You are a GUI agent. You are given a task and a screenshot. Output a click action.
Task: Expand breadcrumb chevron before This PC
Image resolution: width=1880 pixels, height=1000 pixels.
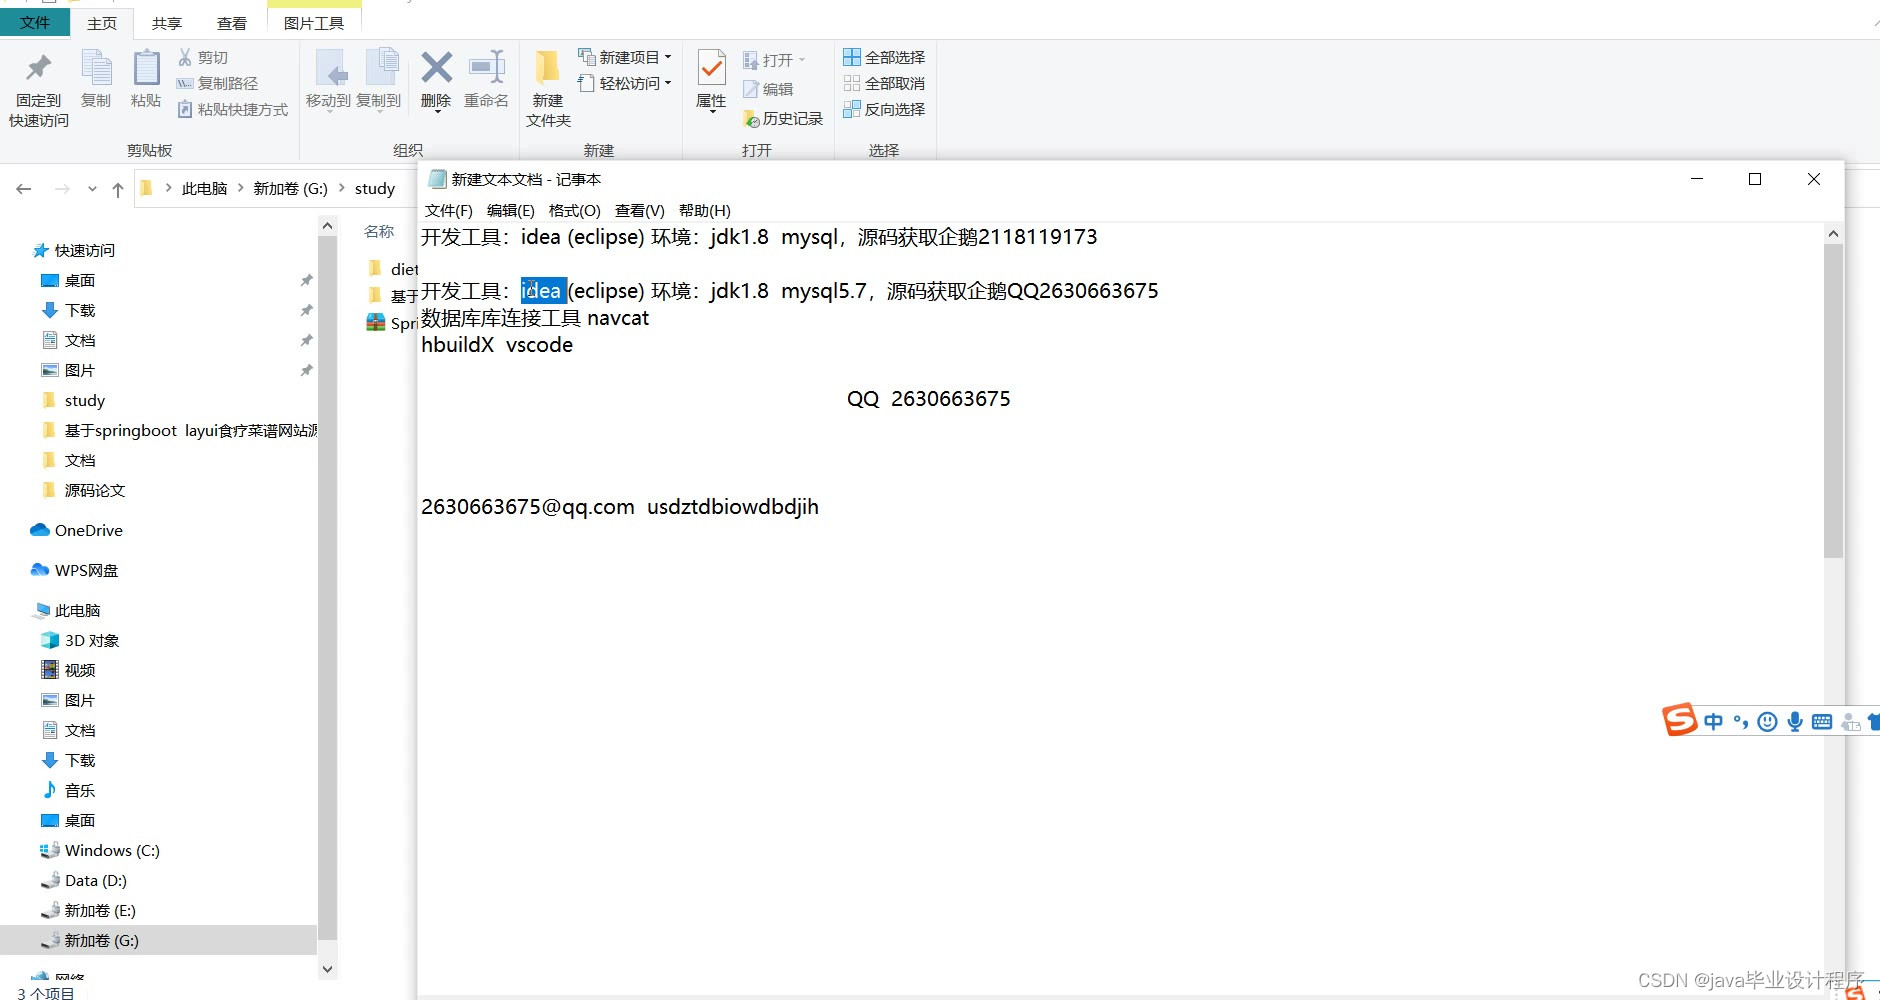(168, 188)
